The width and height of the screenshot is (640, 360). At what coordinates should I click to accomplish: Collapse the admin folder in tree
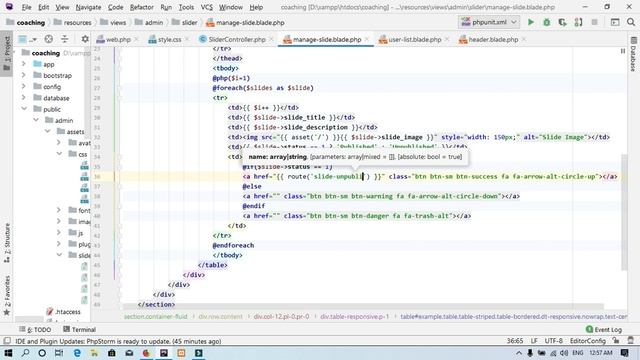coord(36,120)
